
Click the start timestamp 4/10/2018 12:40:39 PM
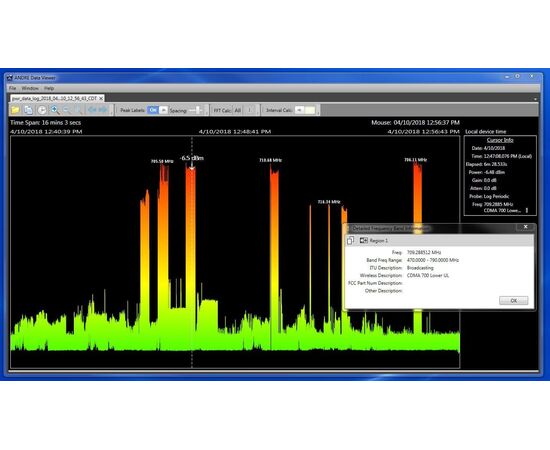point(46,132)
